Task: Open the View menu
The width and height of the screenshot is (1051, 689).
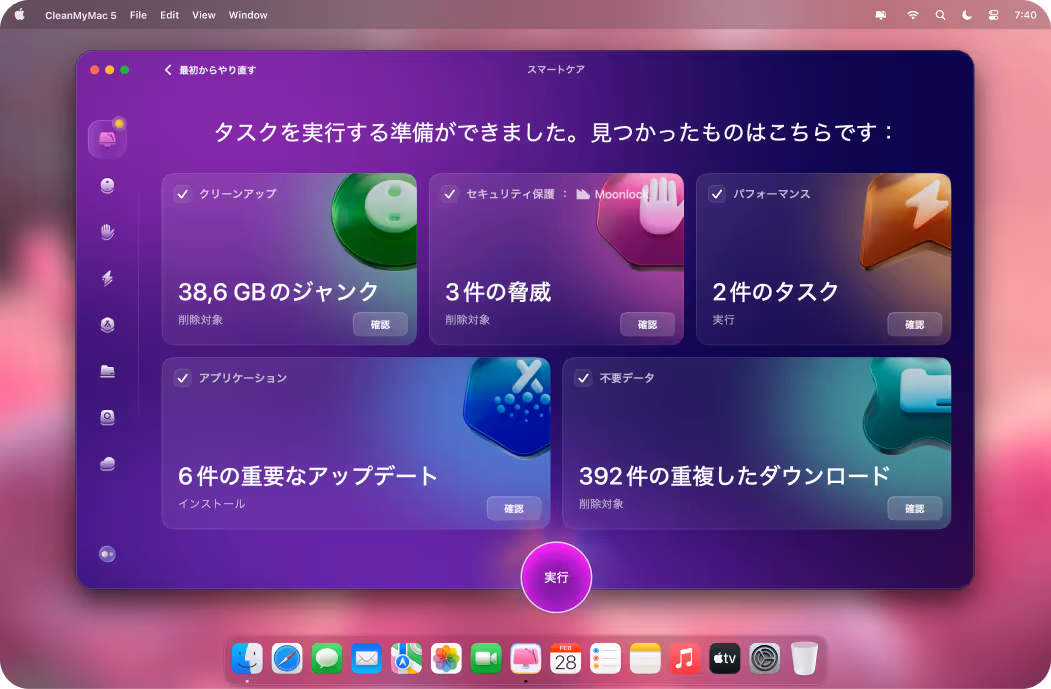Action: pos(204,15)
